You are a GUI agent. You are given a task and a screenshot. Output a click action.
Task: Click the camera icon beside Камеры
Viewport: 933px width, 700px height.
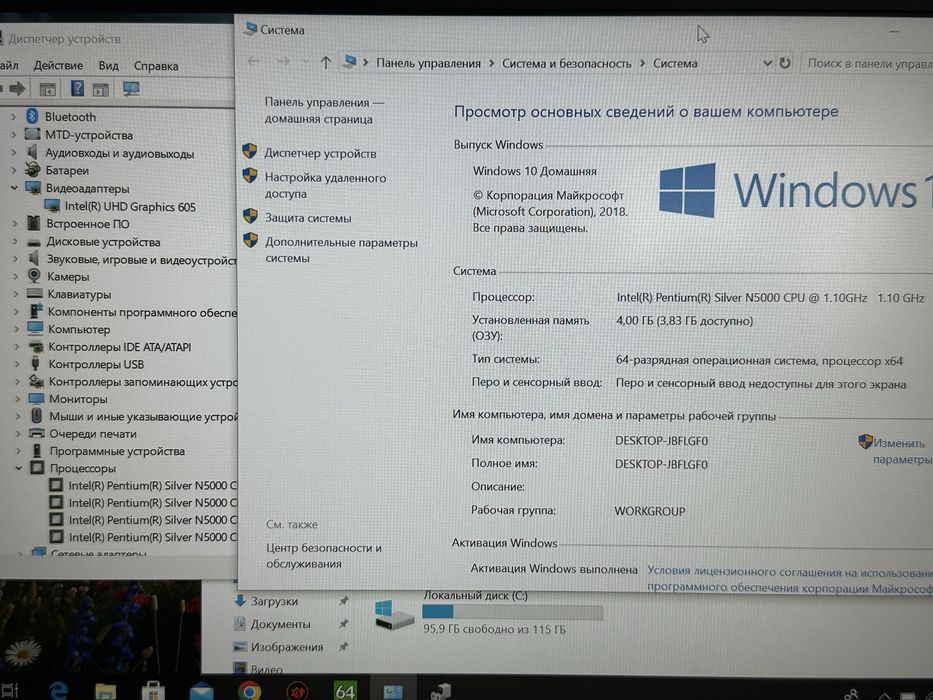[35, 276]
